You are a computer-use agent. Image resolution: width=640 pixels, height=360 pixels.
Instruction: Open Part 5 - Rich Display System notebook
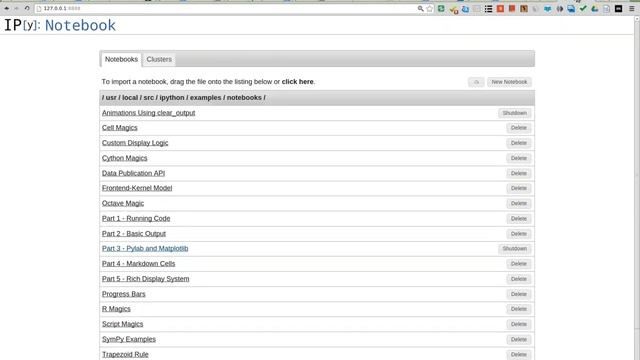tap(146, 279)
